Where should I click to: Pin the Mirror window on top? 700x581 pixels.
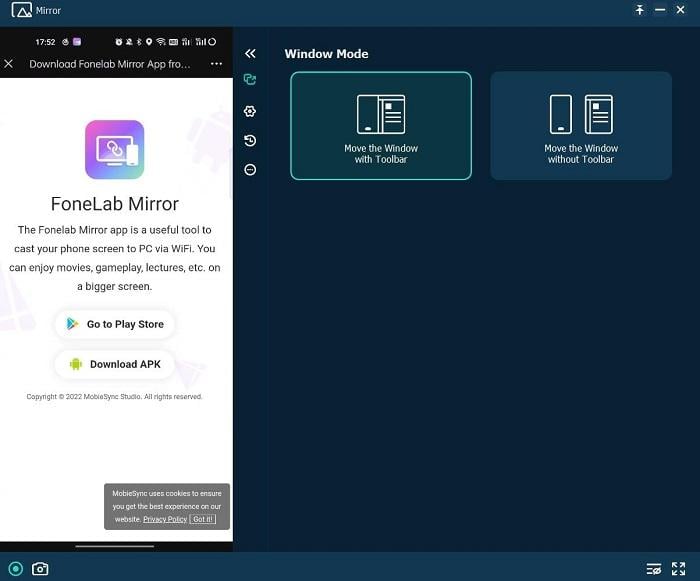pyautogui.click(x=640, y=10)
